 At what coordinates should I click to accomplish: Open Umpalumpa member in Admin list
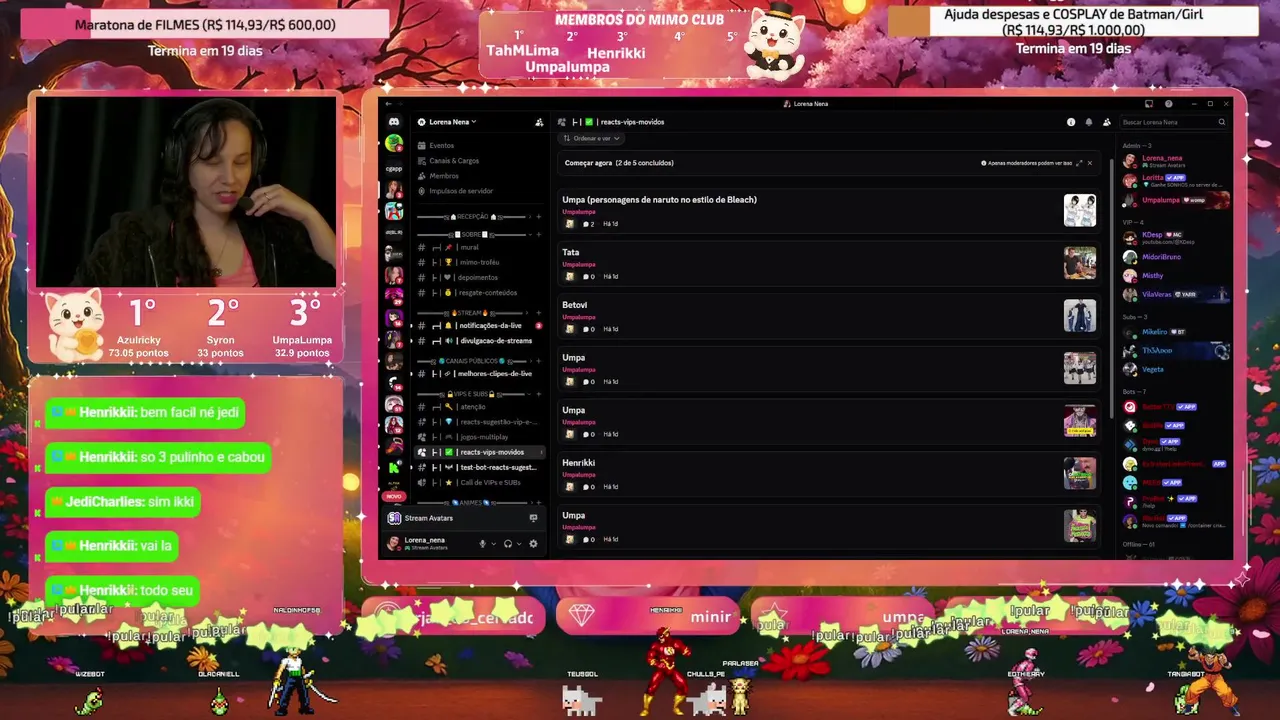1176,200
